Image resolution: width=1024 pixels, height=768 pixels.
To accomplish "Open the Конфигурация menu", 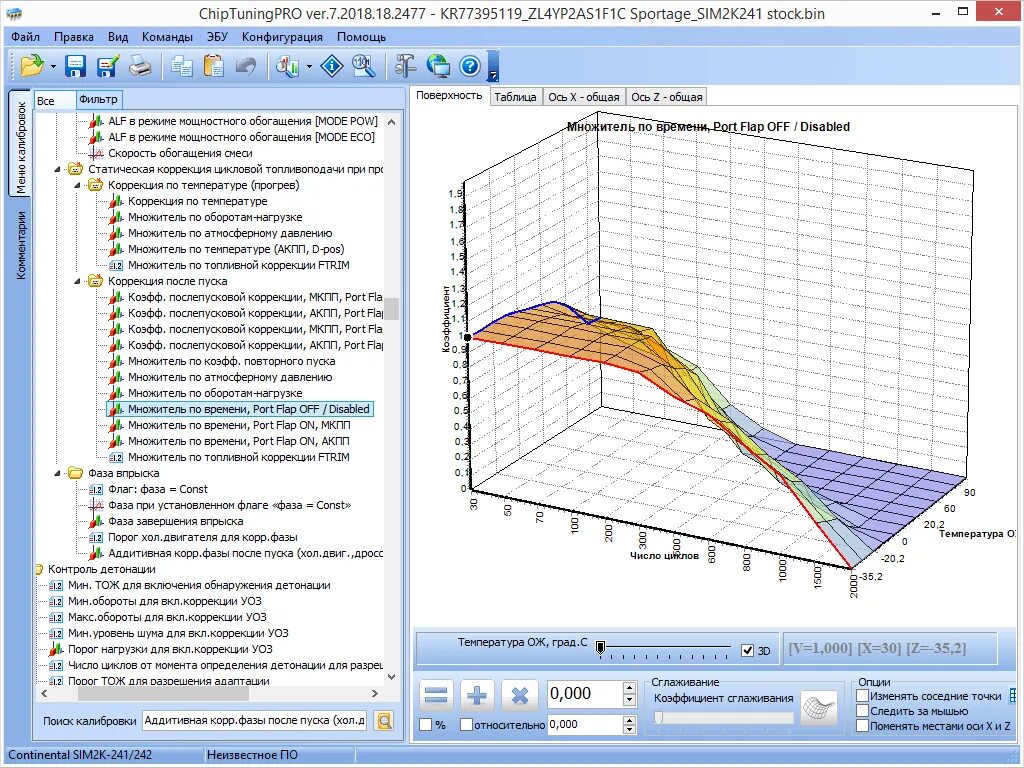I will (282, 37).
